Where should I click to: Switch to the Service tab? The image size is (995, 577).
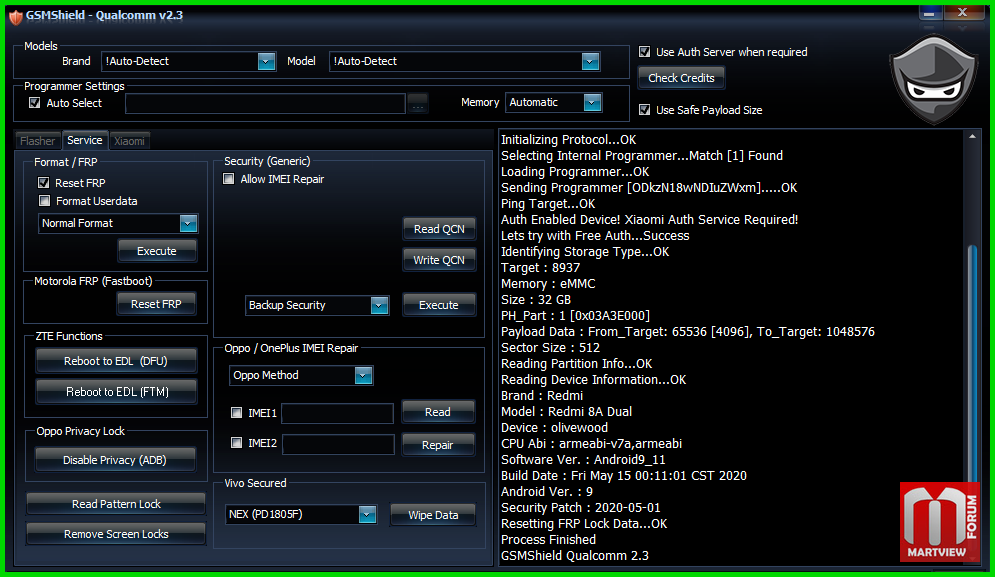[84, 140]
